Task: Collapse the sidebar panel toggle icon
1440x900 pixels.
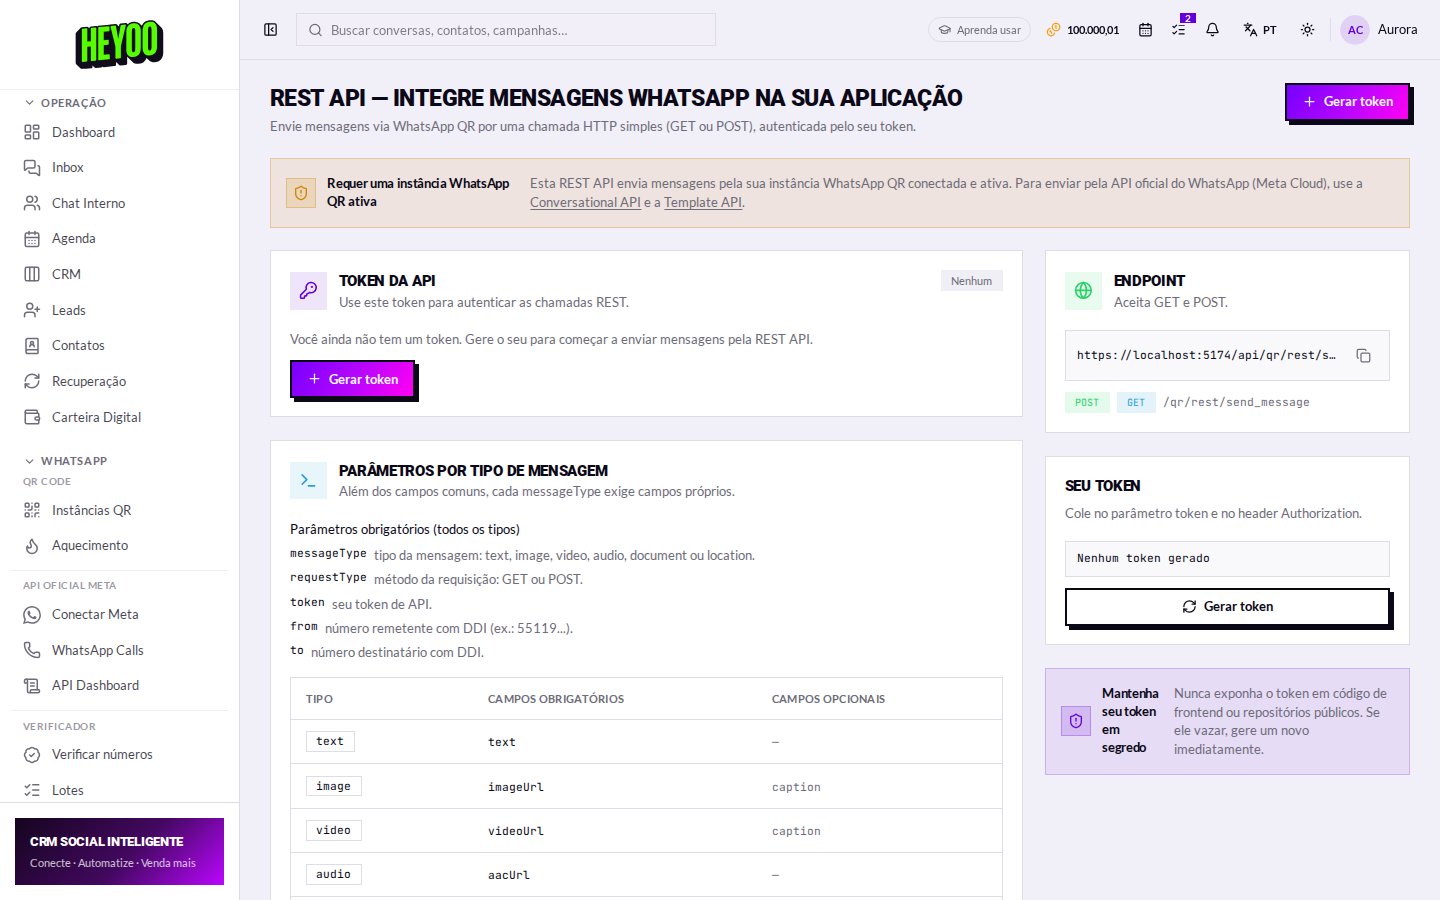Action: point(270,30)
